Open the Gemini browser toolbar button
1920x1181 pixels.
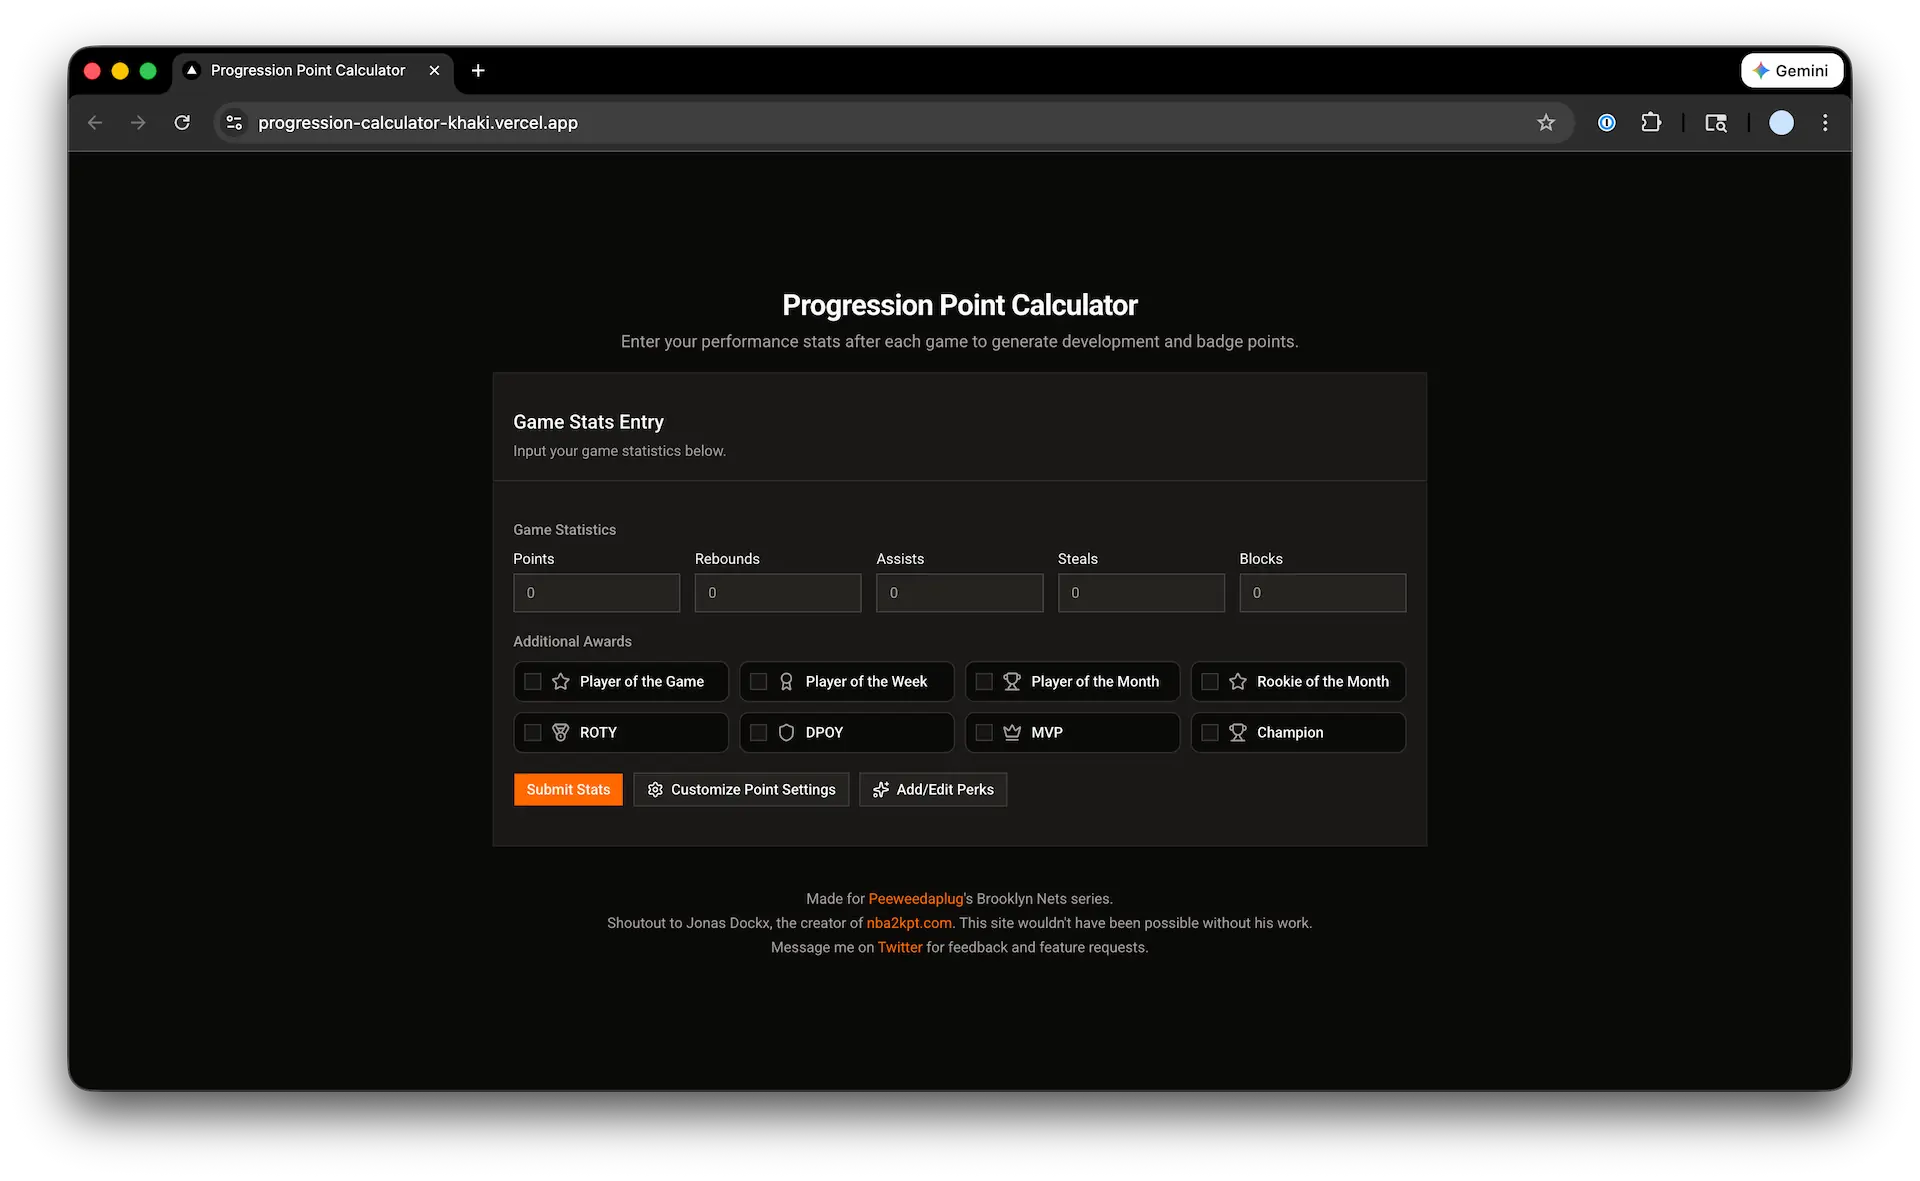point(1792,70)
